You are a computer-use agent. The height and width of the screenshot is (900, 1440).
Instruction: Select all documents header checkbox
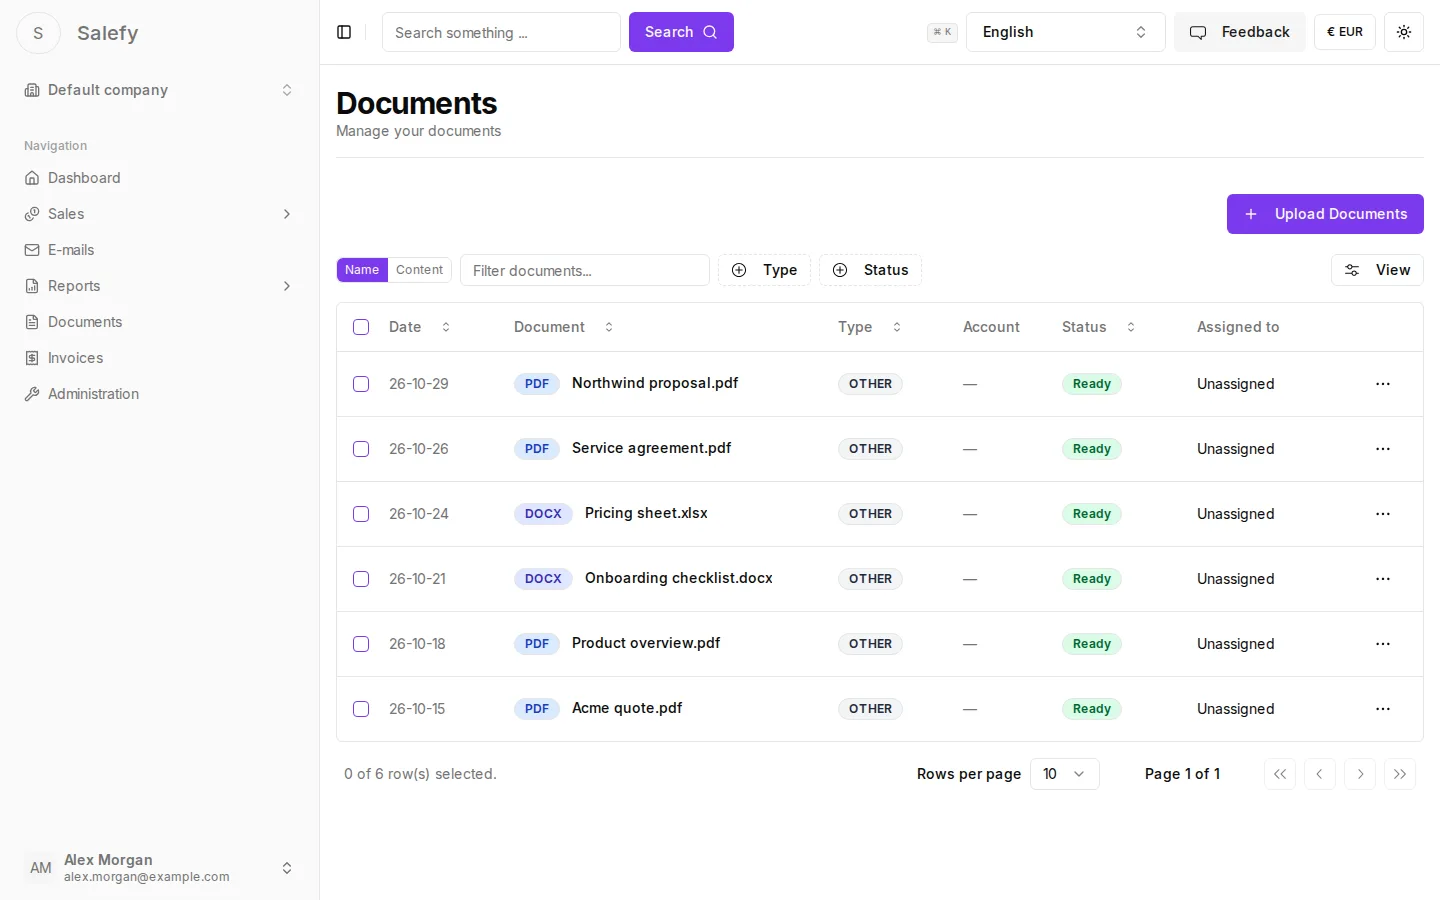point(361,327)
